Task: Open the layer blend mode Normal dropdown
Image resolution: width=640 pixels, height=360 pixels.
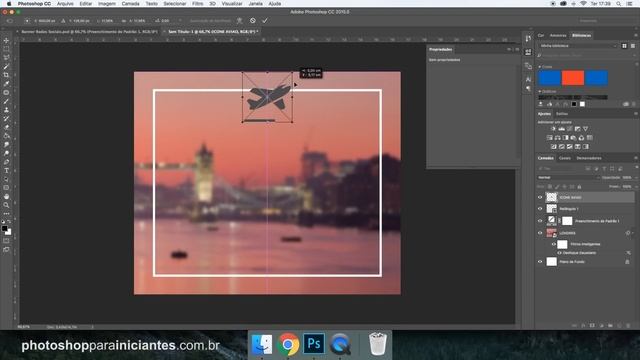Action: coord(568,178)
